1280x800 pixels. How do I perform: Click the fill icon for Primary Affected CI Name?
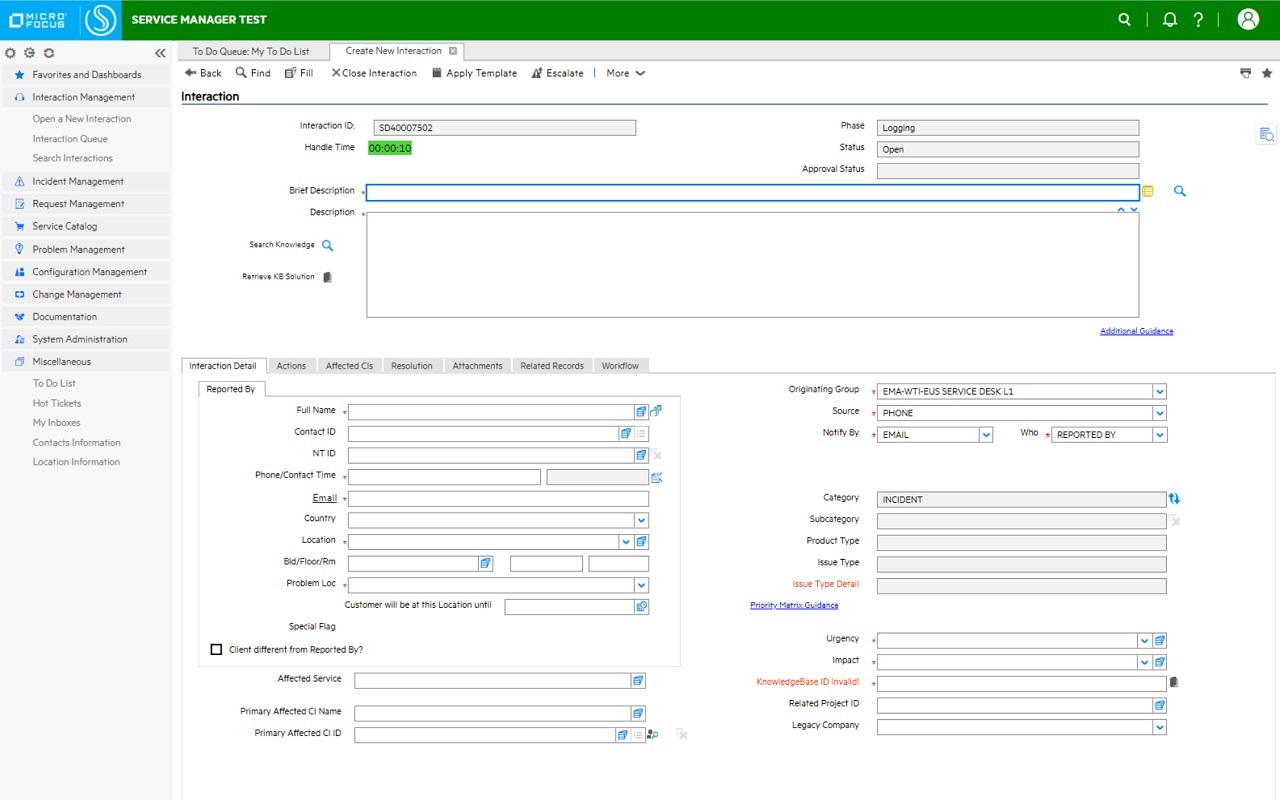(638, 714)
